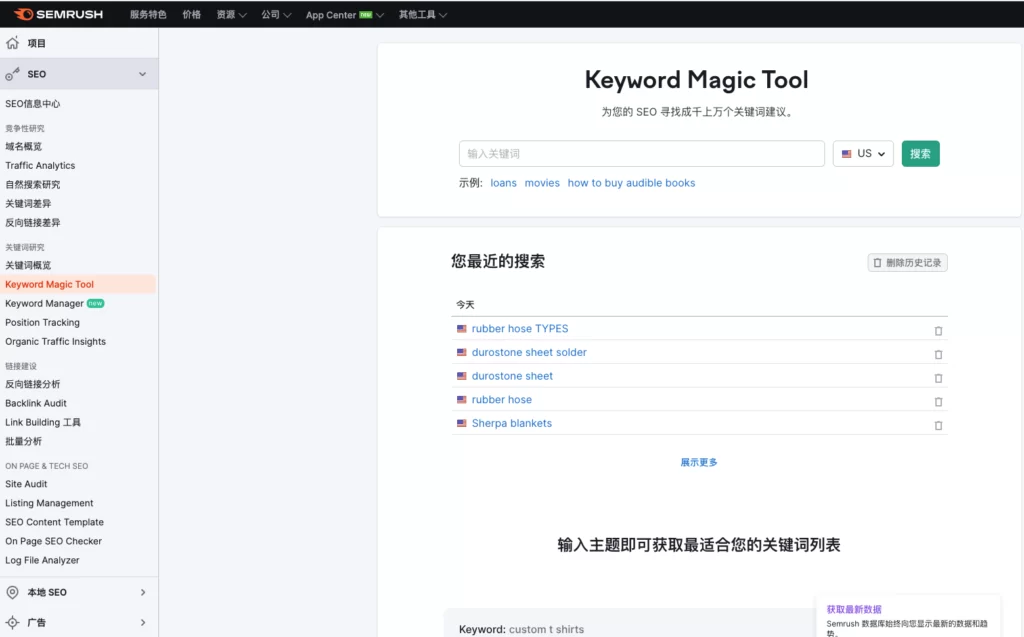The image size is (1024, 637).
Task: Open recent search 'rubber hose'
Action: [502, 399]
